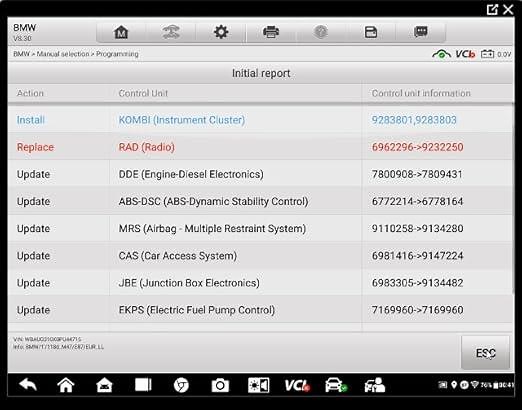Click the value 6983305->9134482
The width and height of the screenshot is (522, 410).
(x=417, y=283)
